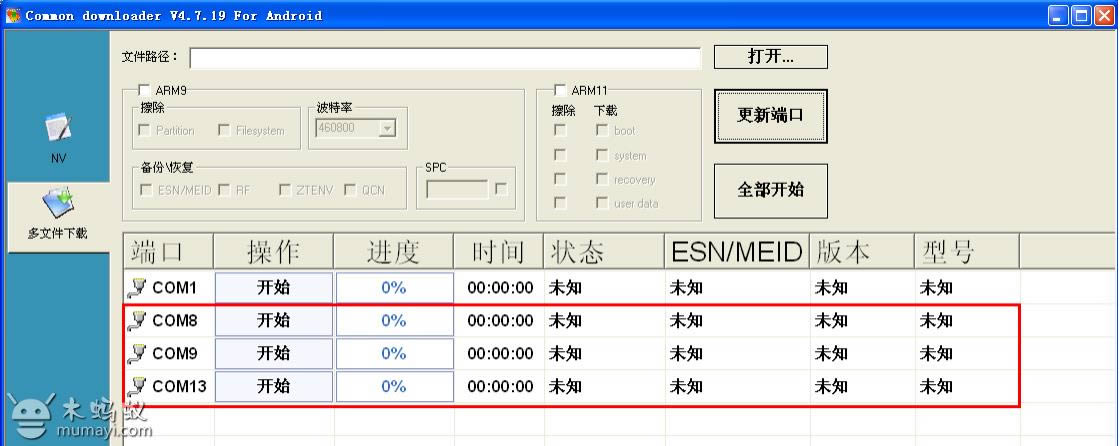Click the 更新端口 button
The width and height of the screenshot is (1120, 446).
pyautogui.click(x=770, y=115)
